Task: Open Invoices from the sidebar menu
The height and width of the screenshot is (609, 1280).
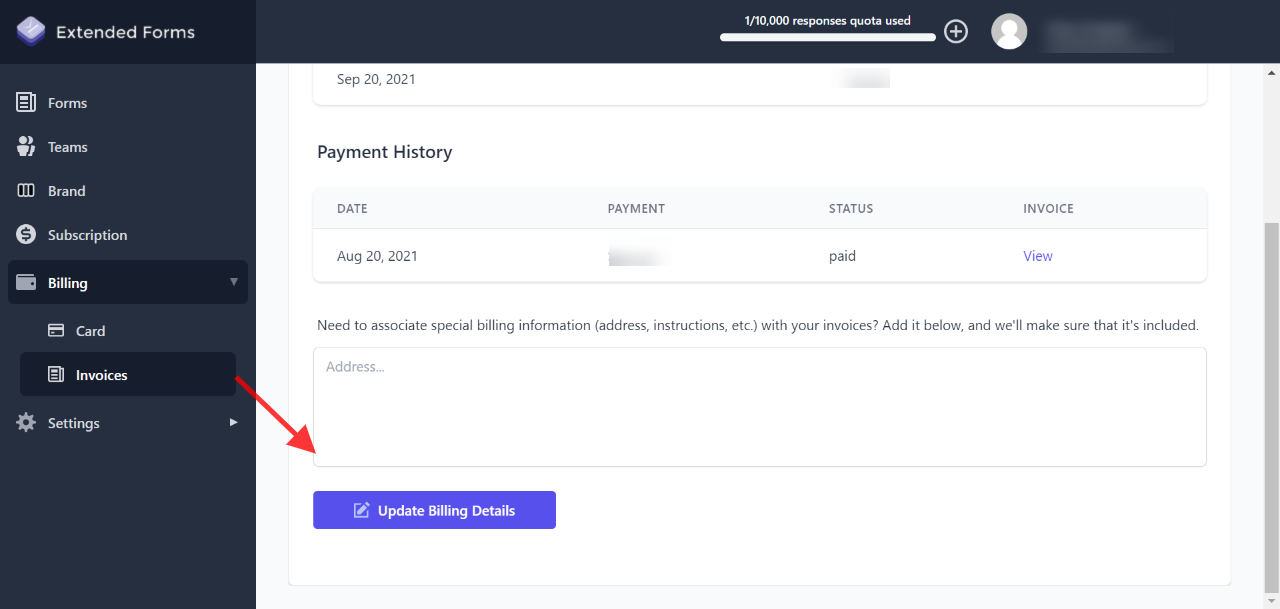Action: click(x=103, y=374)
